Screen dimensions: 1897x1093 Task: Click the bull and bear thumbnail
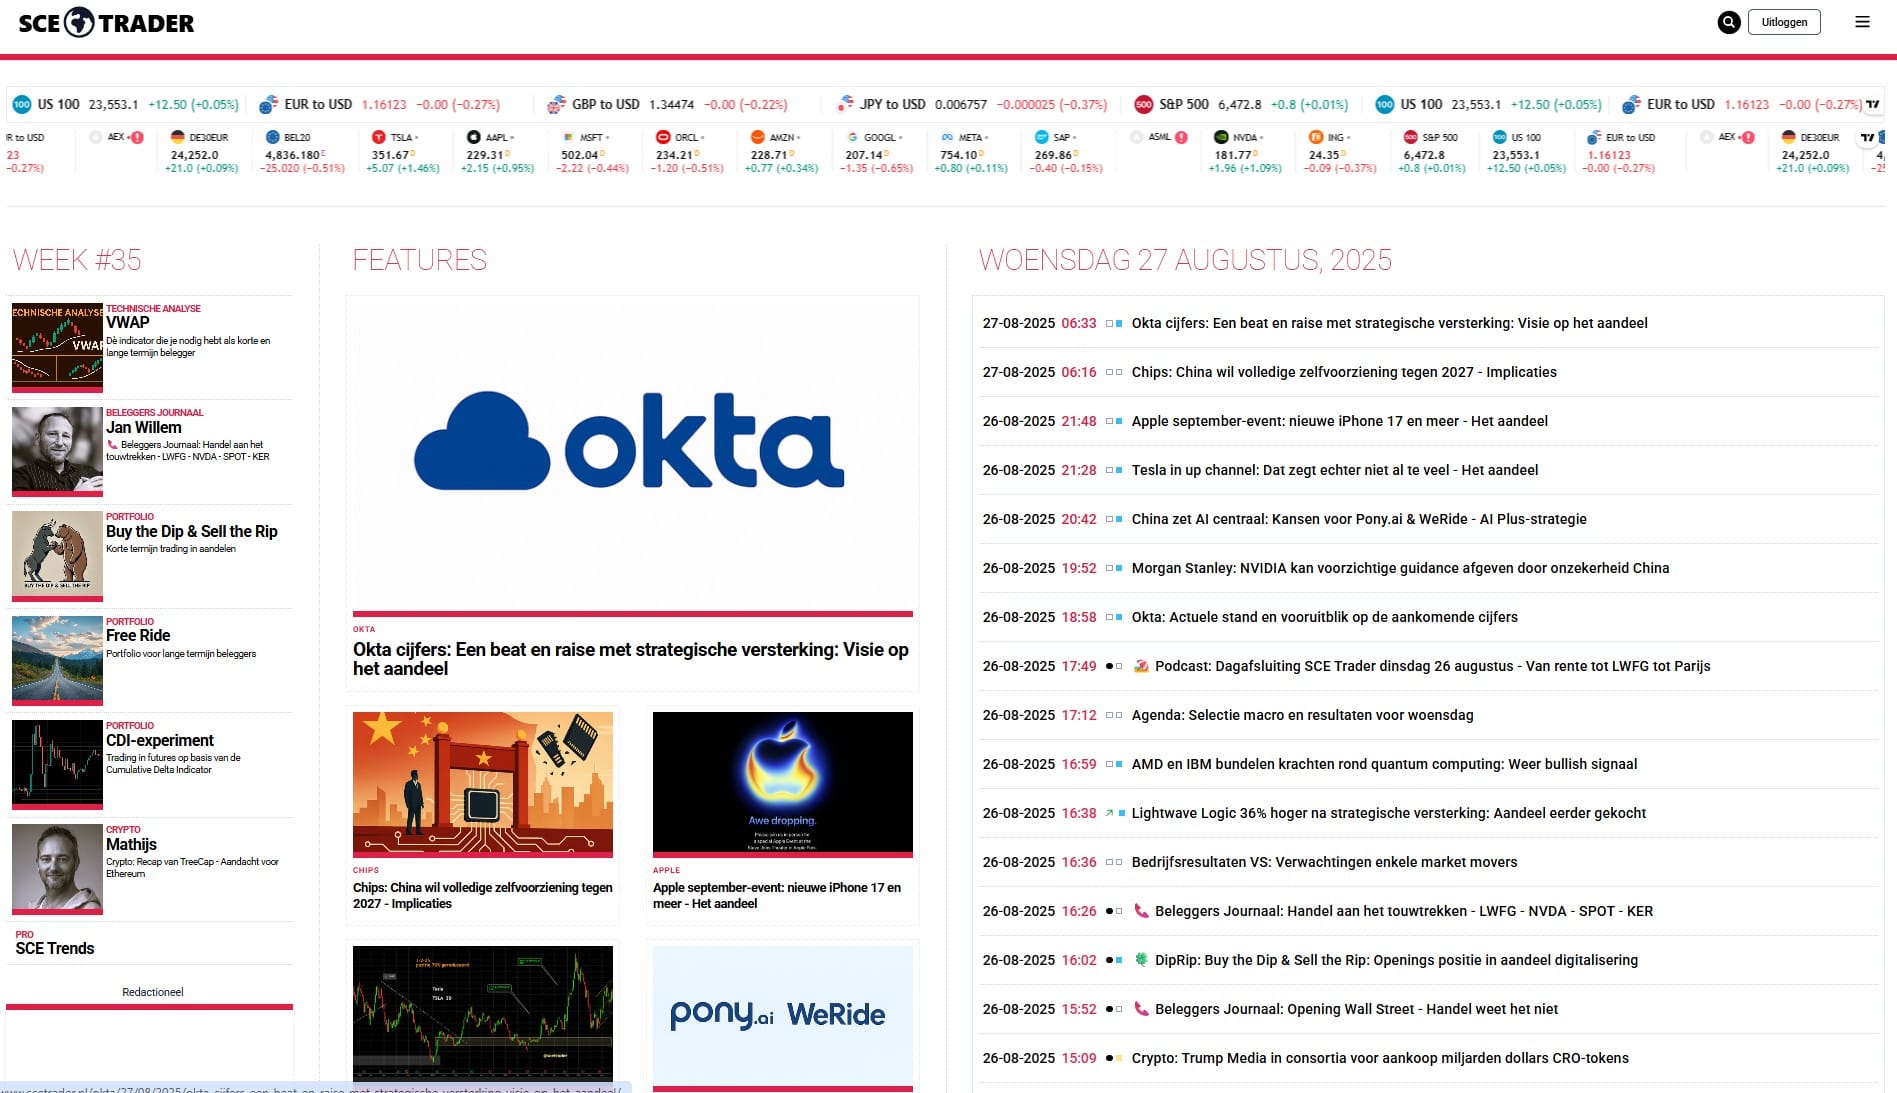[57, 556]
